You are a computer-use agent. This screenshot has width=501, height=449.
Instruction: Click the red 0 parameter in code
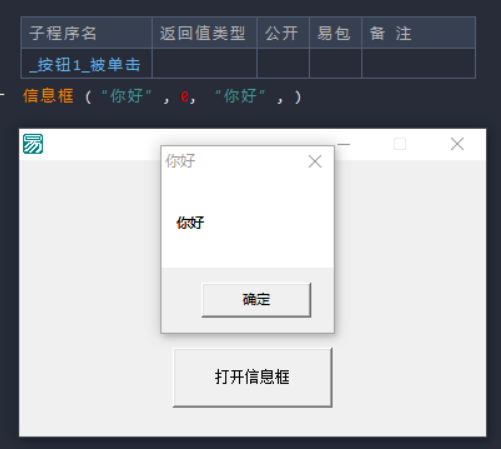(184, 97)
